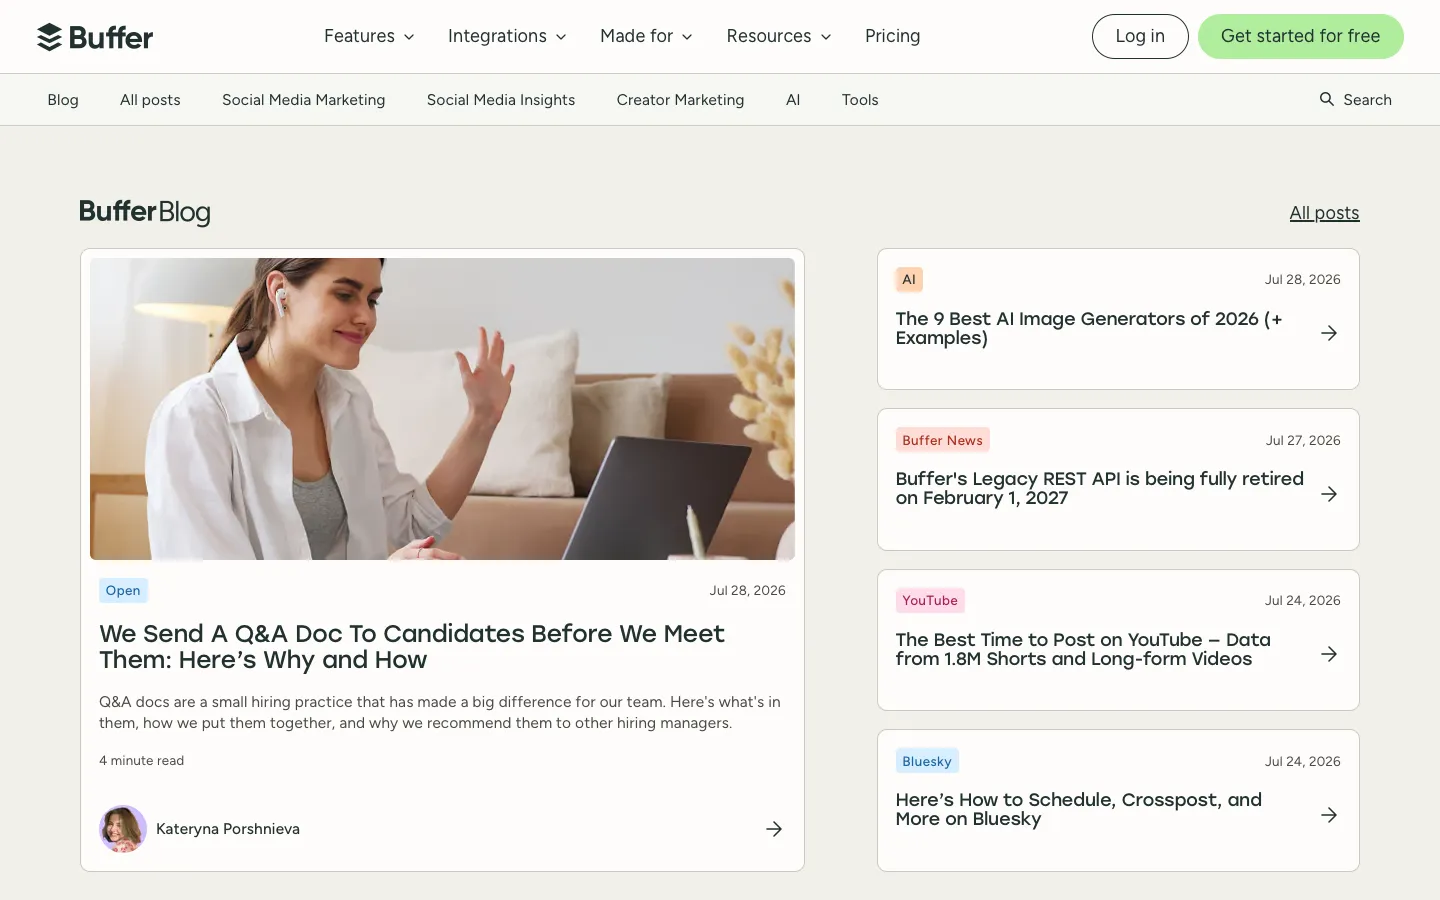Click Kateryna Porshnieva's avatar photo

(123, 829)
